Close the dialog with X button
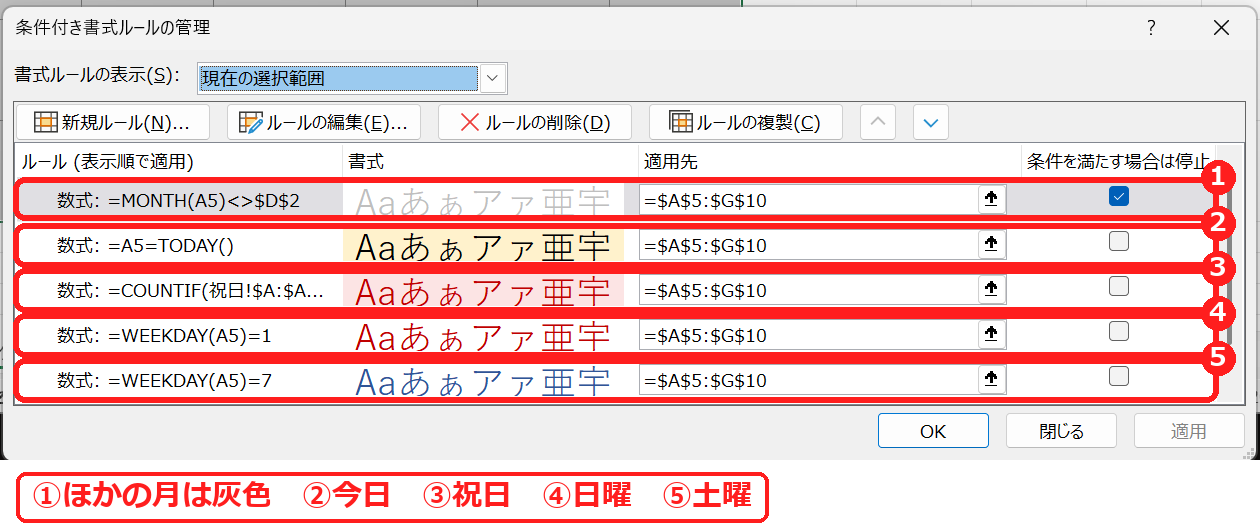The height and width of the screenshot is (530, 1260). point(1221,28)
